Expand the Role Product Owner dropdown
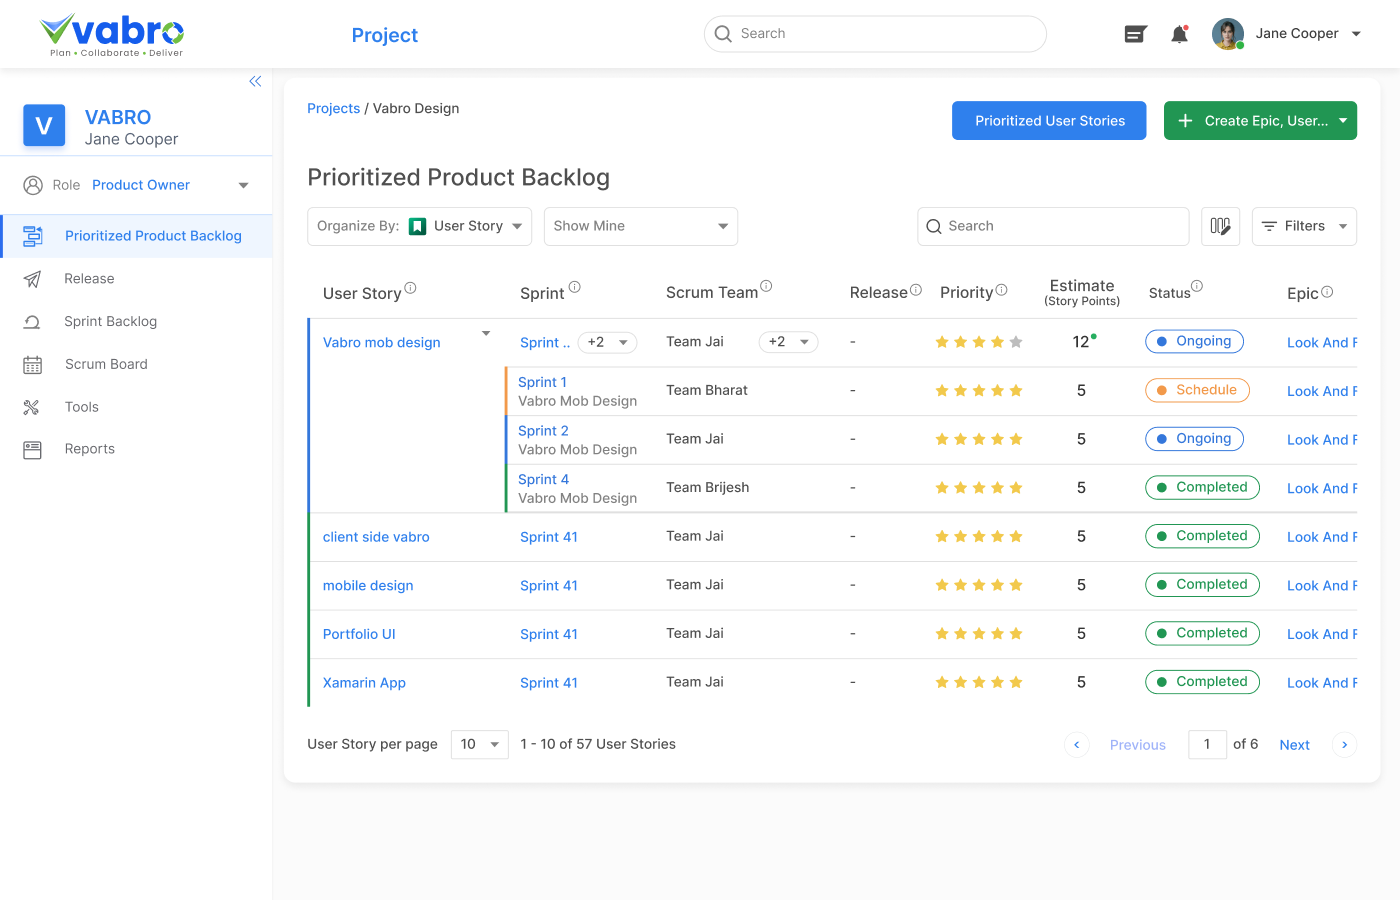Screen dimensions: 1400x900 pyautogui.click(x=243, y=185)
